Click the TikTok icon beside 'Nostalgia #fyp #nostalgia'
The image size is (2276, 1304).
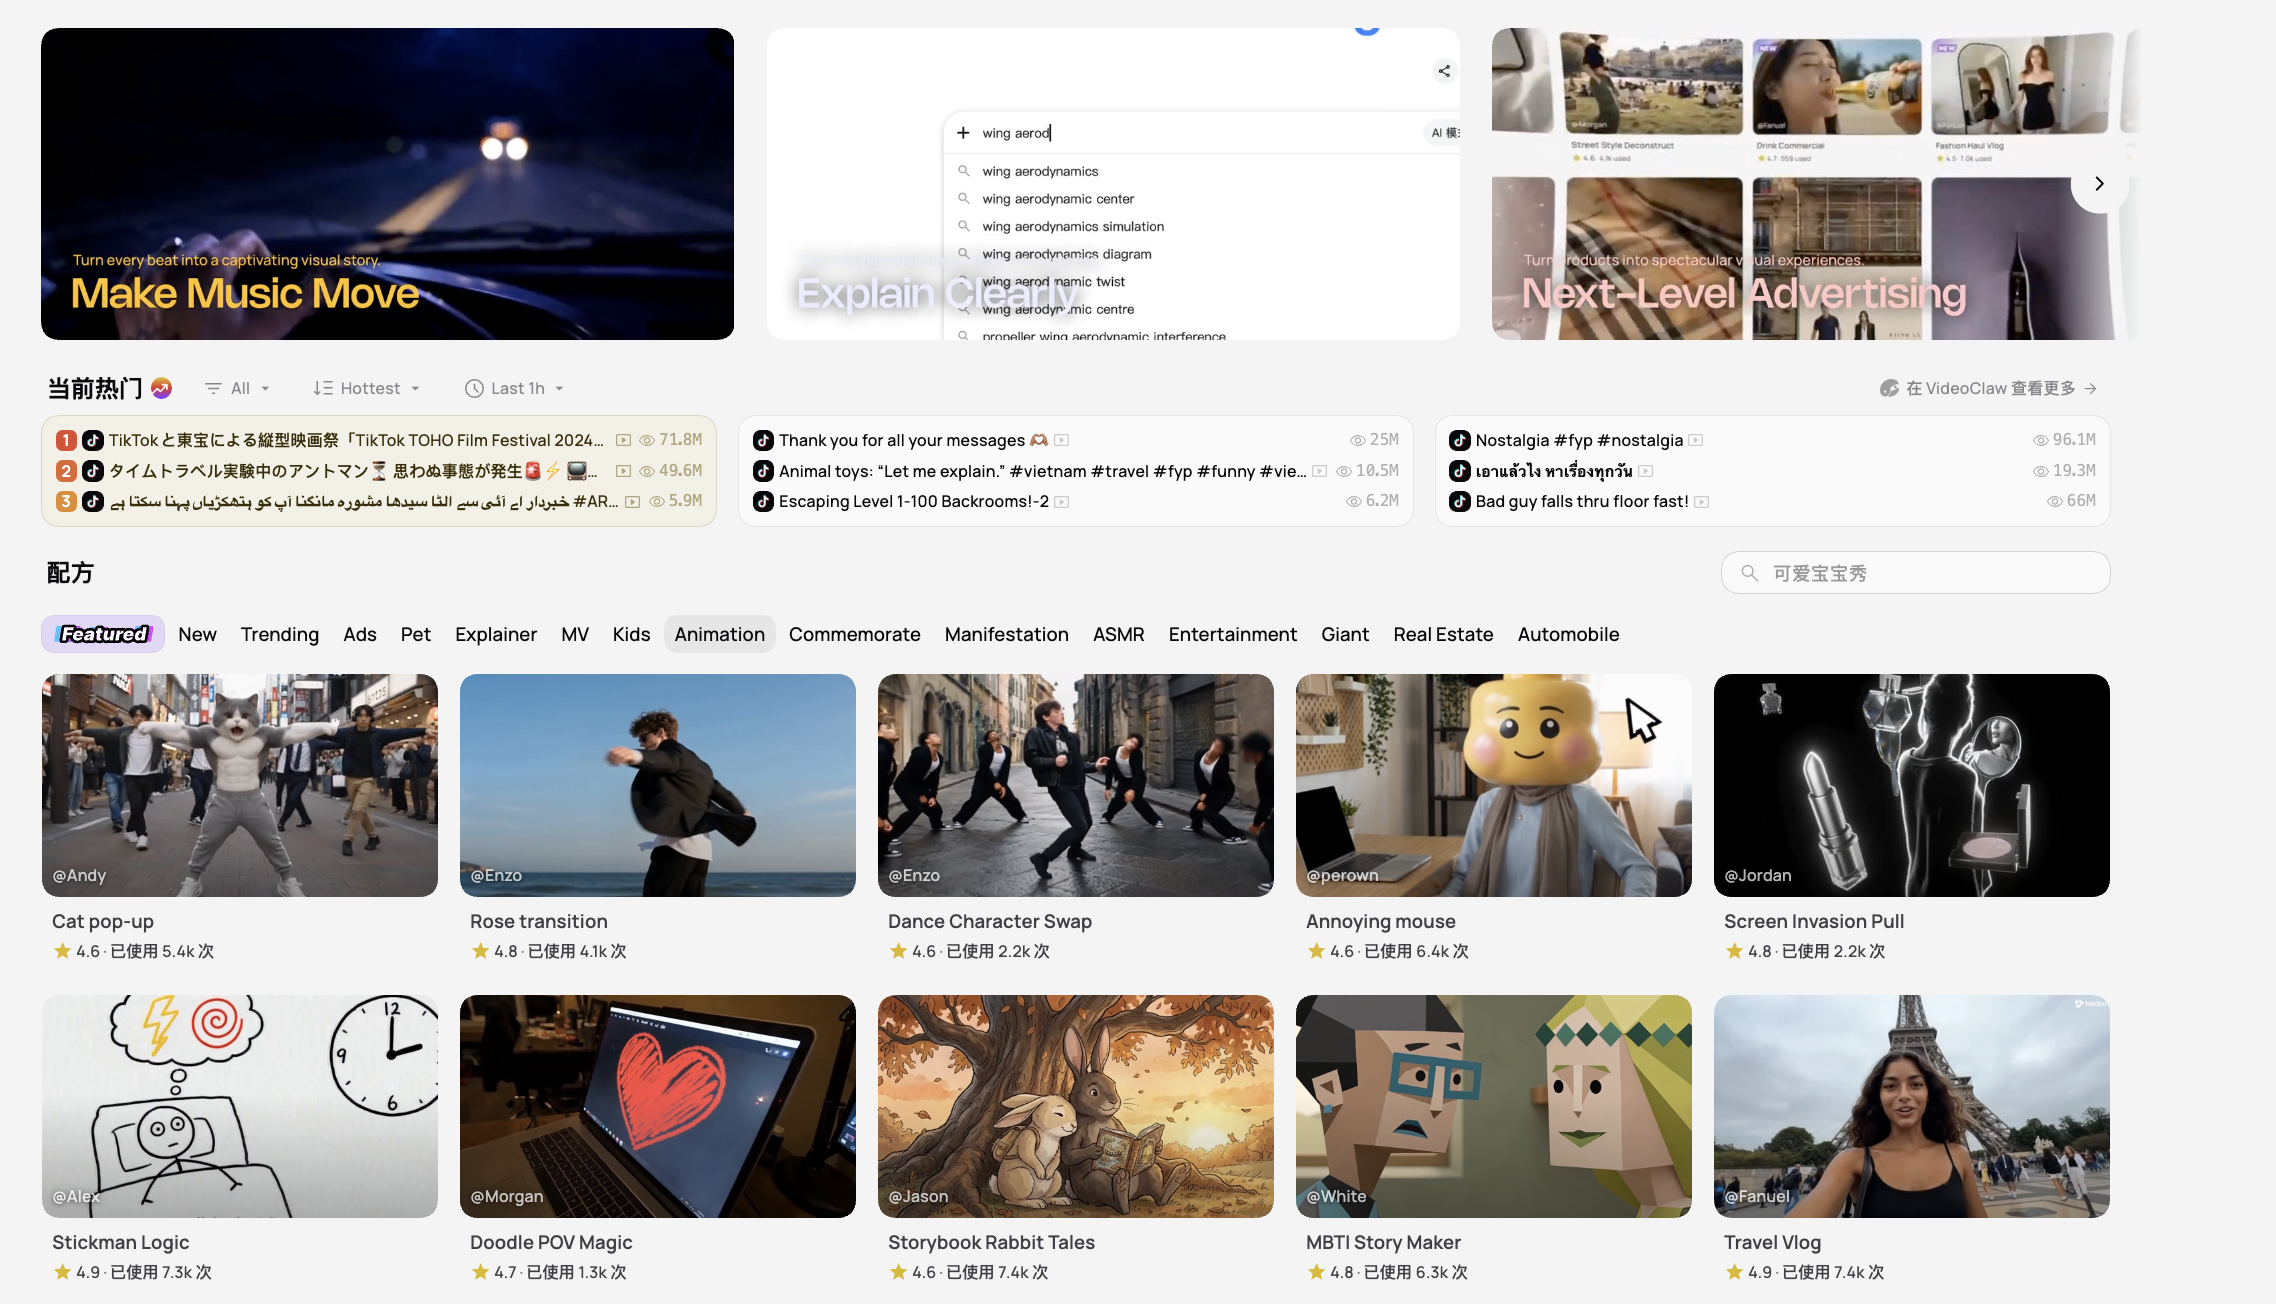(1460, 440)
